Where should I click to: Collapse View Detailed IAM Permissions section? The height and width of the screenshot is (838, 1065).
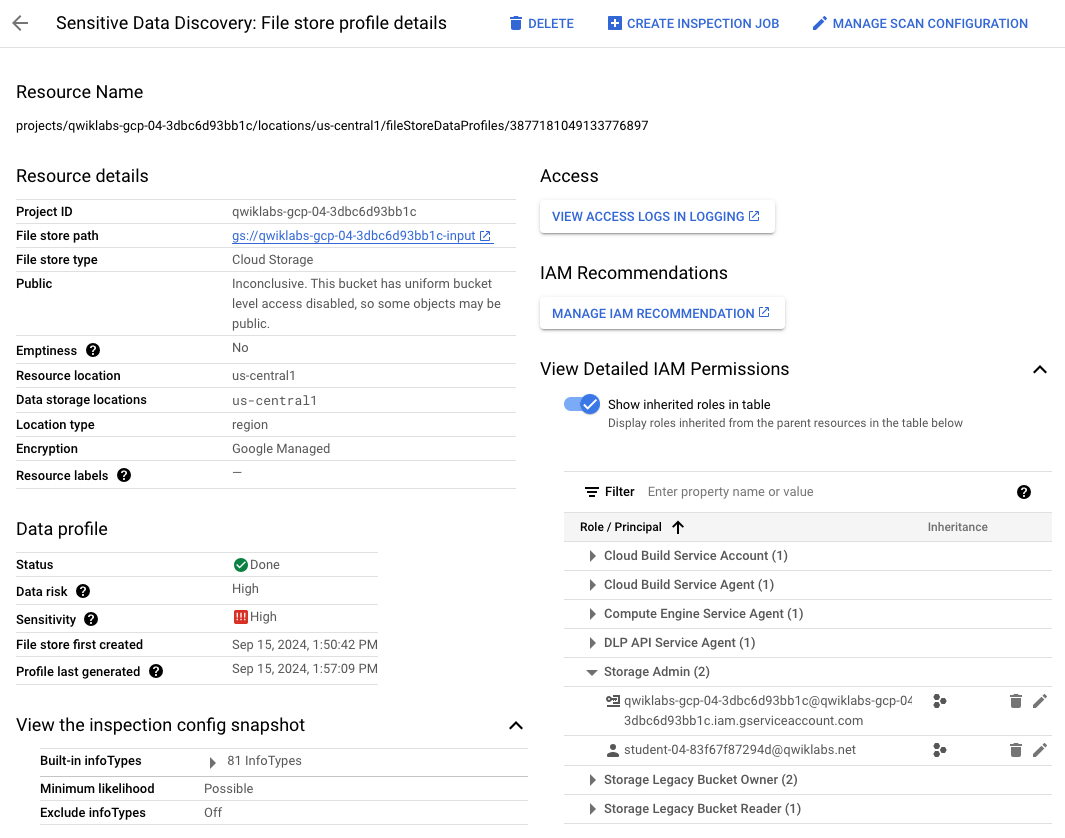(x=1039, y=369)
